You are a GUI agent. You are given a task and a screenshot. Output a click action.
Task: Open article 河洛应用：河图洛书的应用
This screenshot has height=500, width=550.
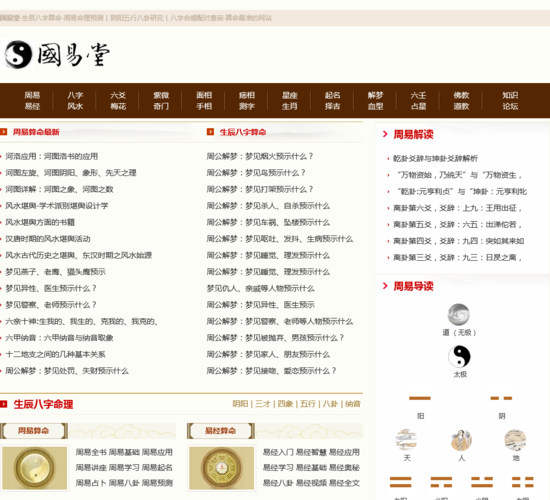pos(52,156)
